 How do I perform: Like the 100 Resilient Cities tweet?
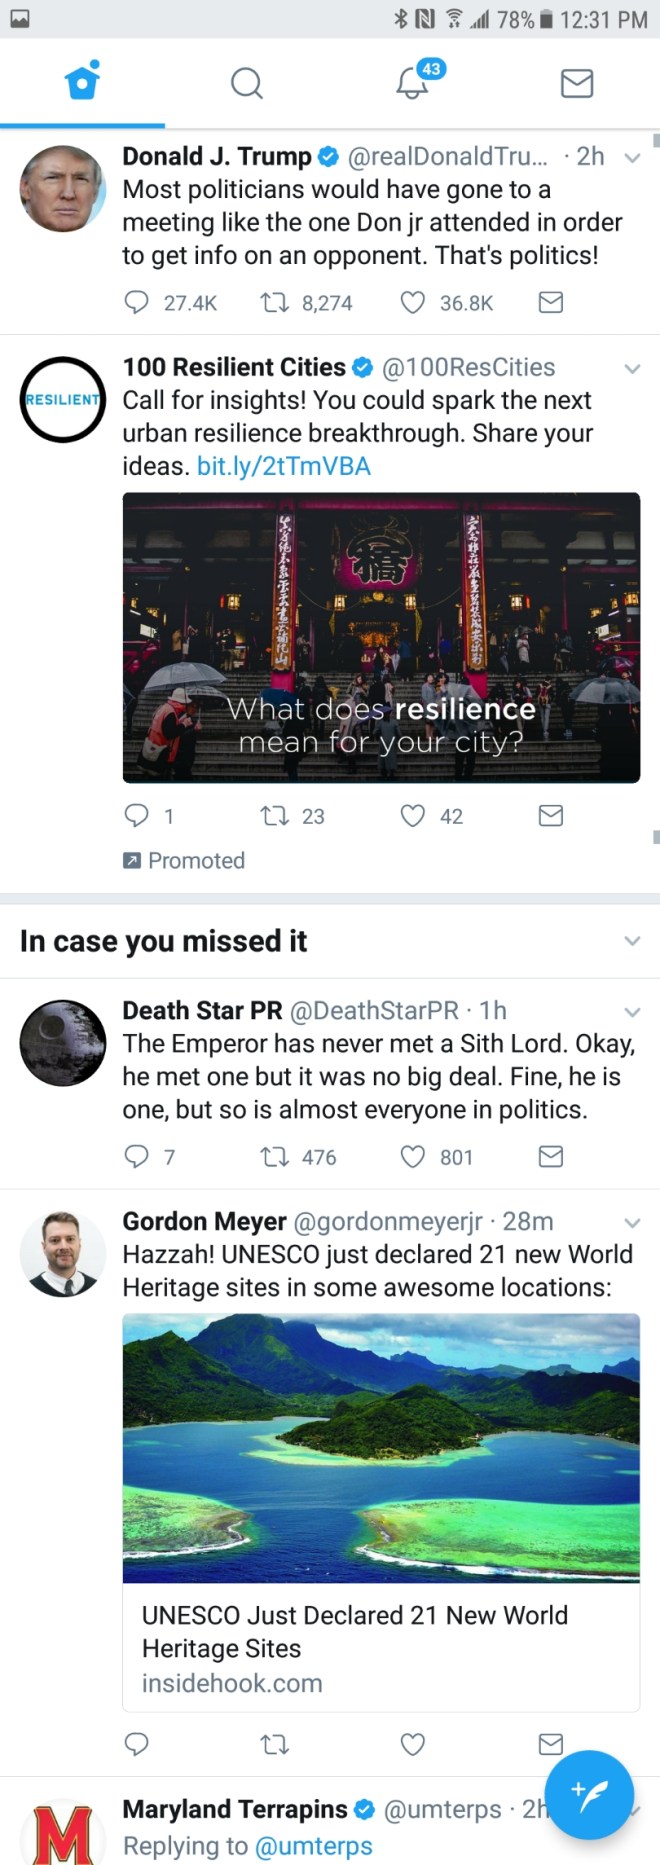click(x=412, y=816)
